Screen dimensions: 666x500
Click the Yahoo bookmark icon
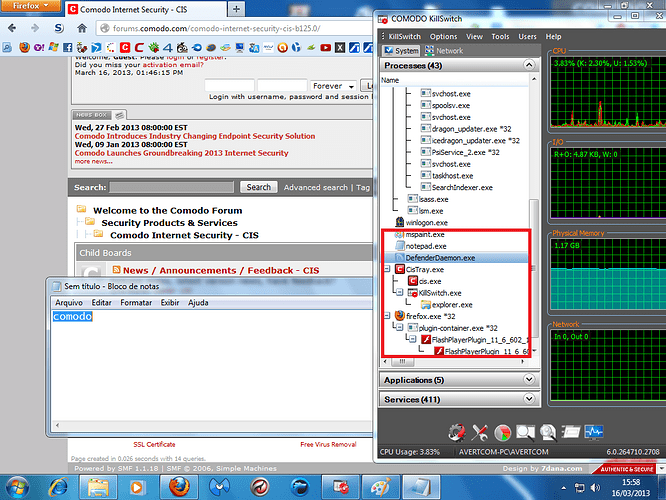pos(39,48)
